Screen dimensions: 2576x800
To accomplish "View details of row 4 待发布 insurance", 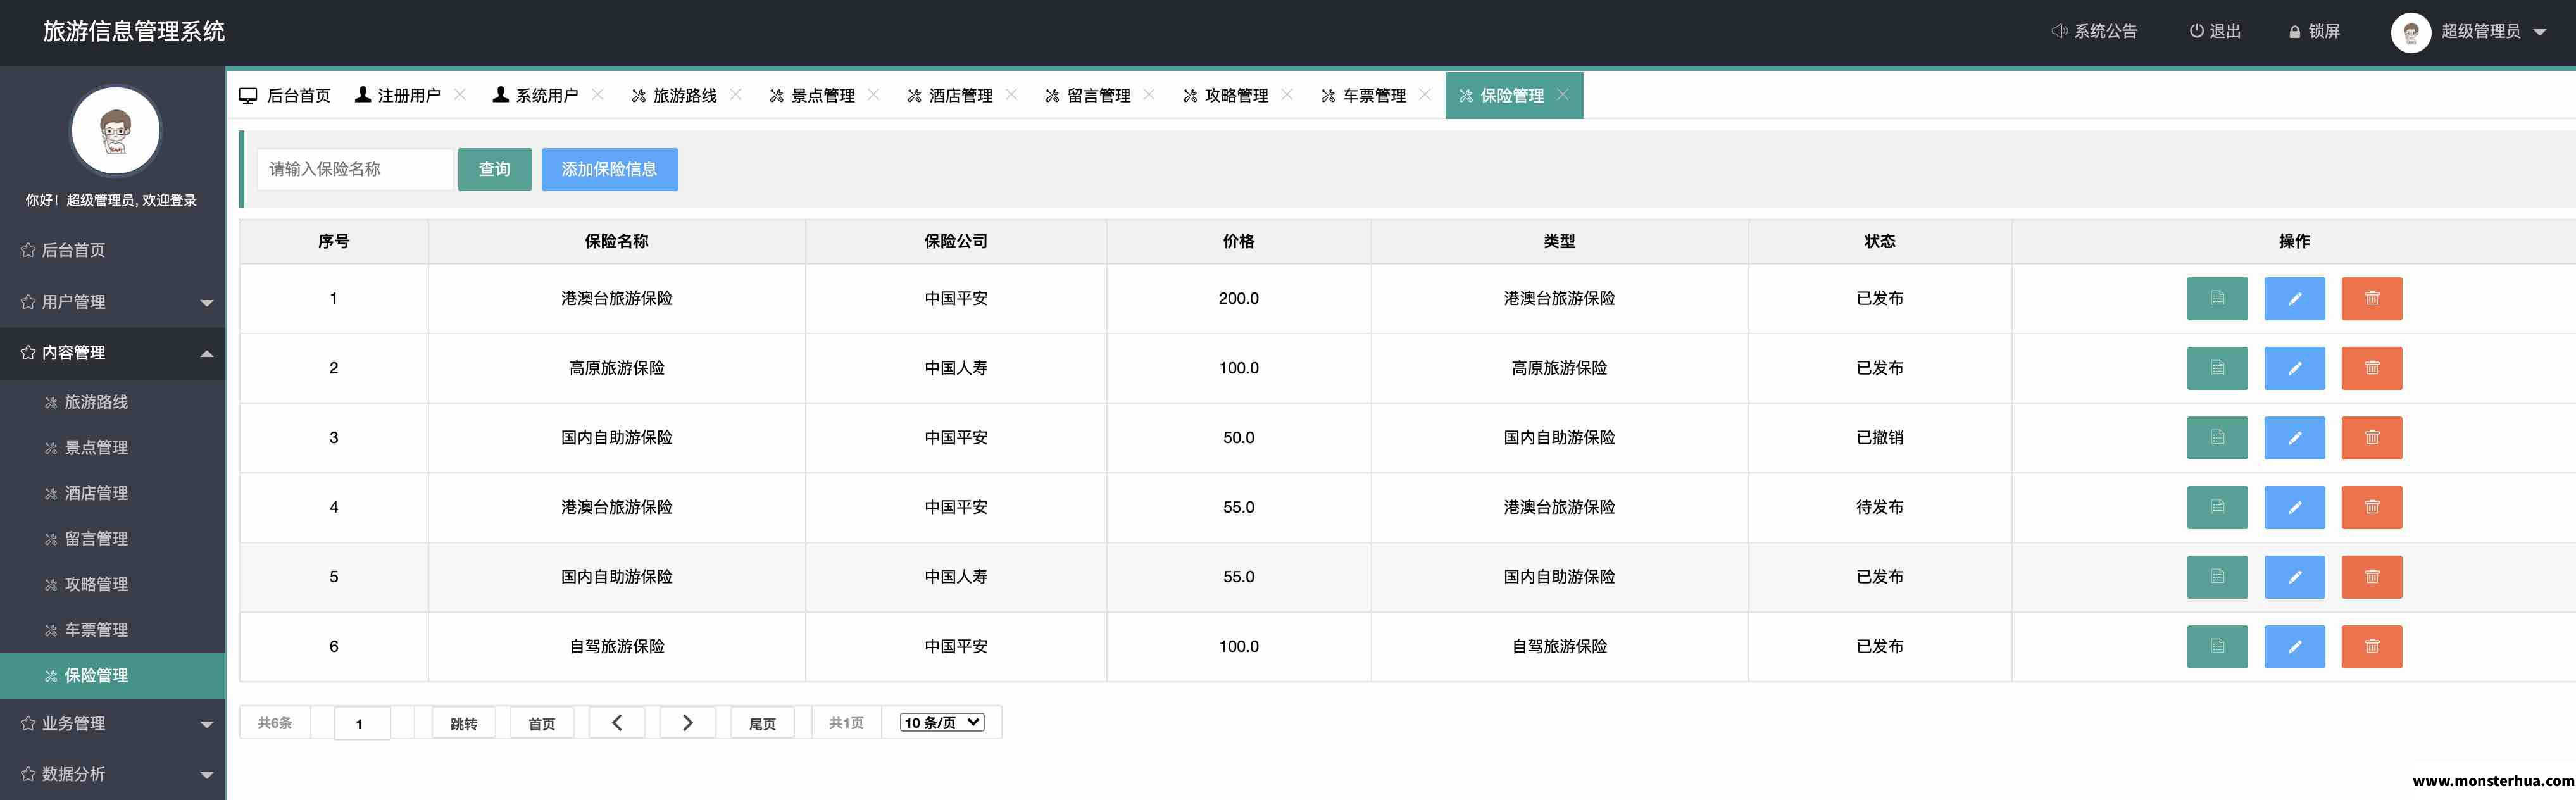I will click(2217, 507).
